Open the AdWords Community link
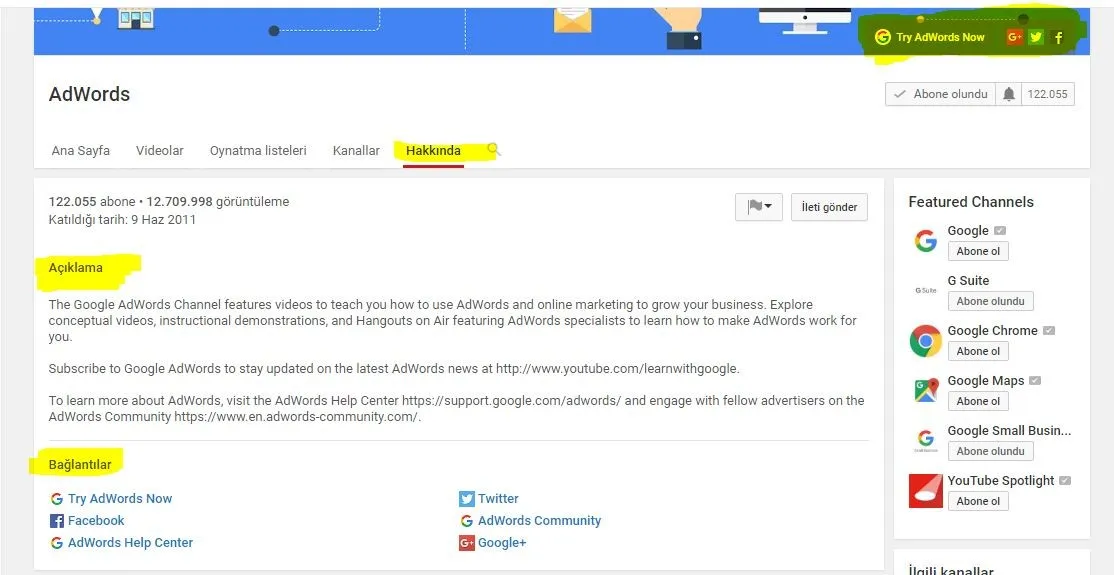 pos(539,521)
